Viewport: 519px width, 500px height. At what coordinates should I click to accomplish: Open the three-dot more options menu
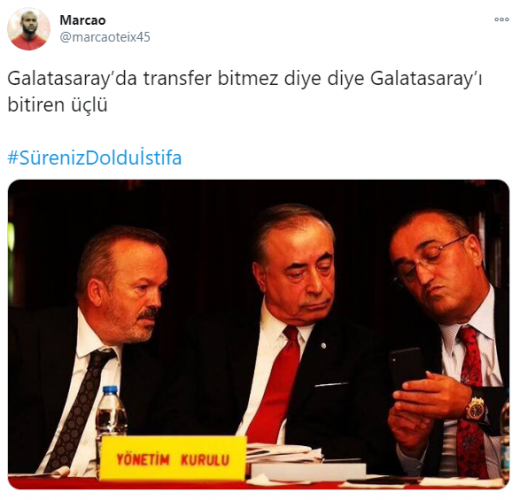point(501,20)
